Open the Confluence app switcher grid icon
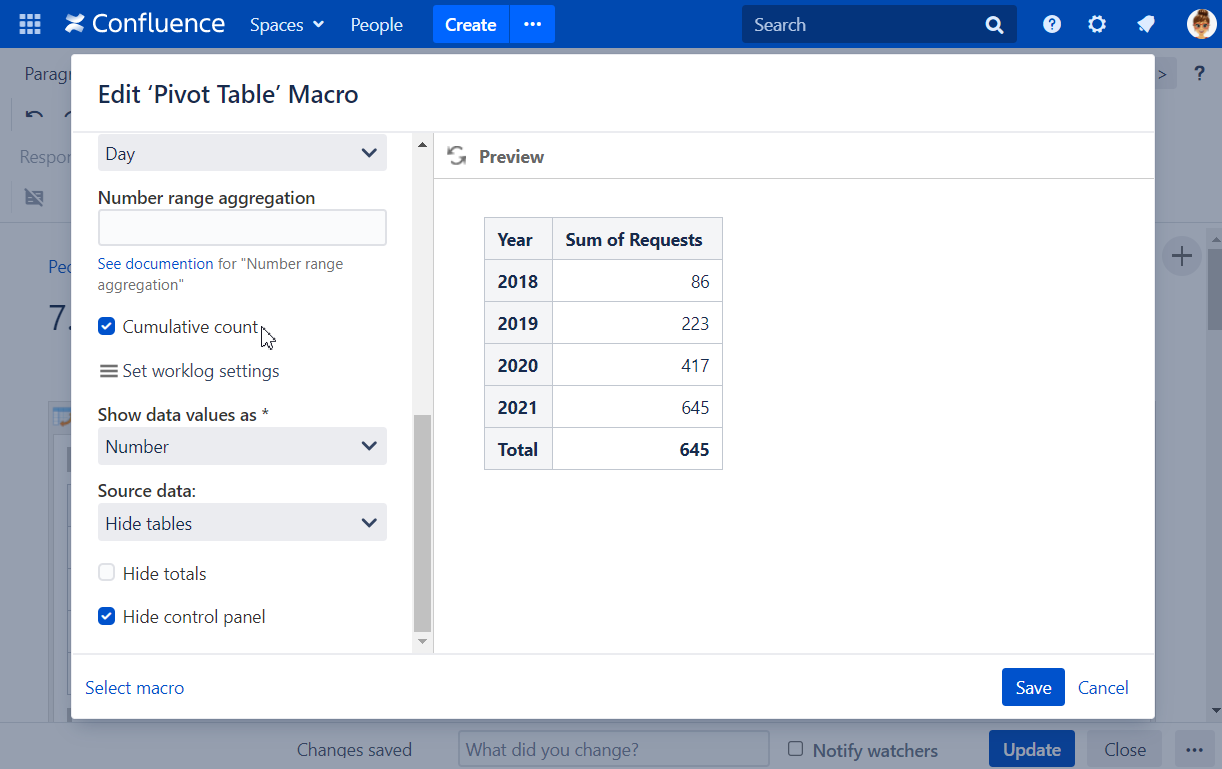The width and height of the screenshot is (1222, 769). pos(30,24)
